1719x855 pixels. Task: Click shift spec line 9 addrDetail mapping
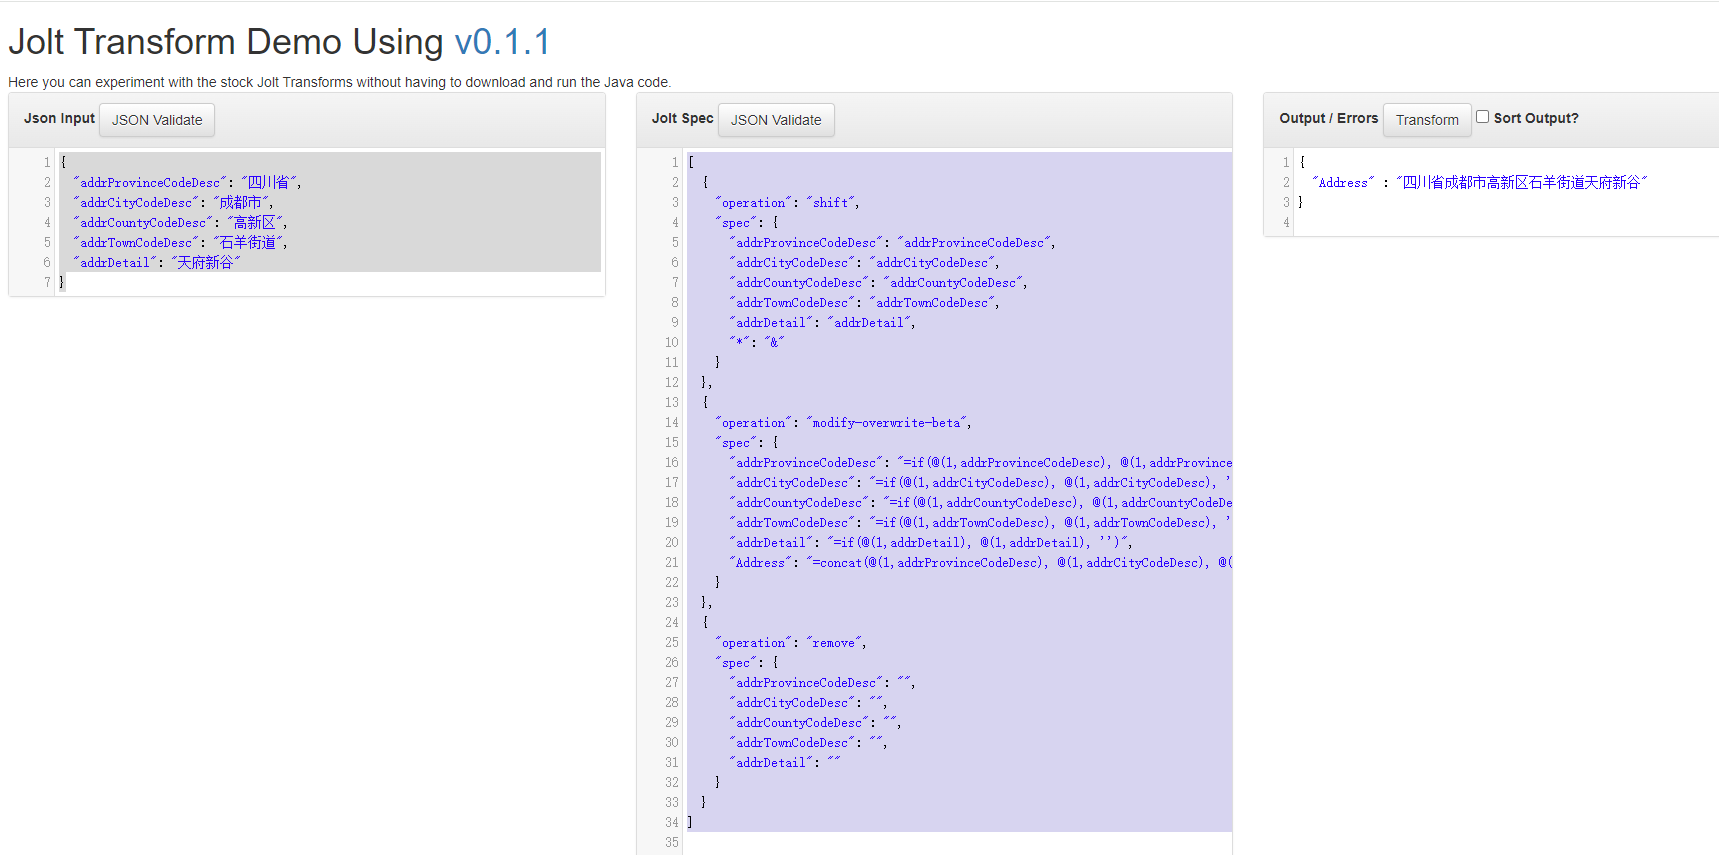[822, 322]
